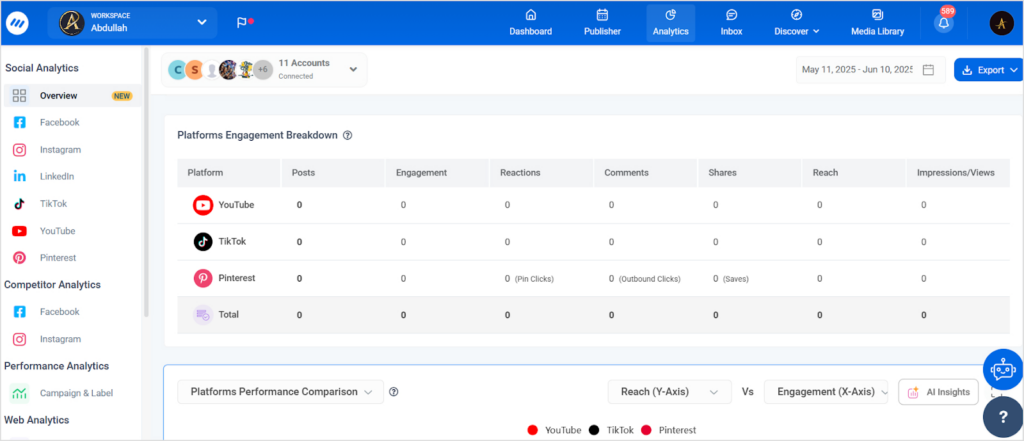Open the Inbox tab
Screen dimensions: 1024x441
(731, 23)
